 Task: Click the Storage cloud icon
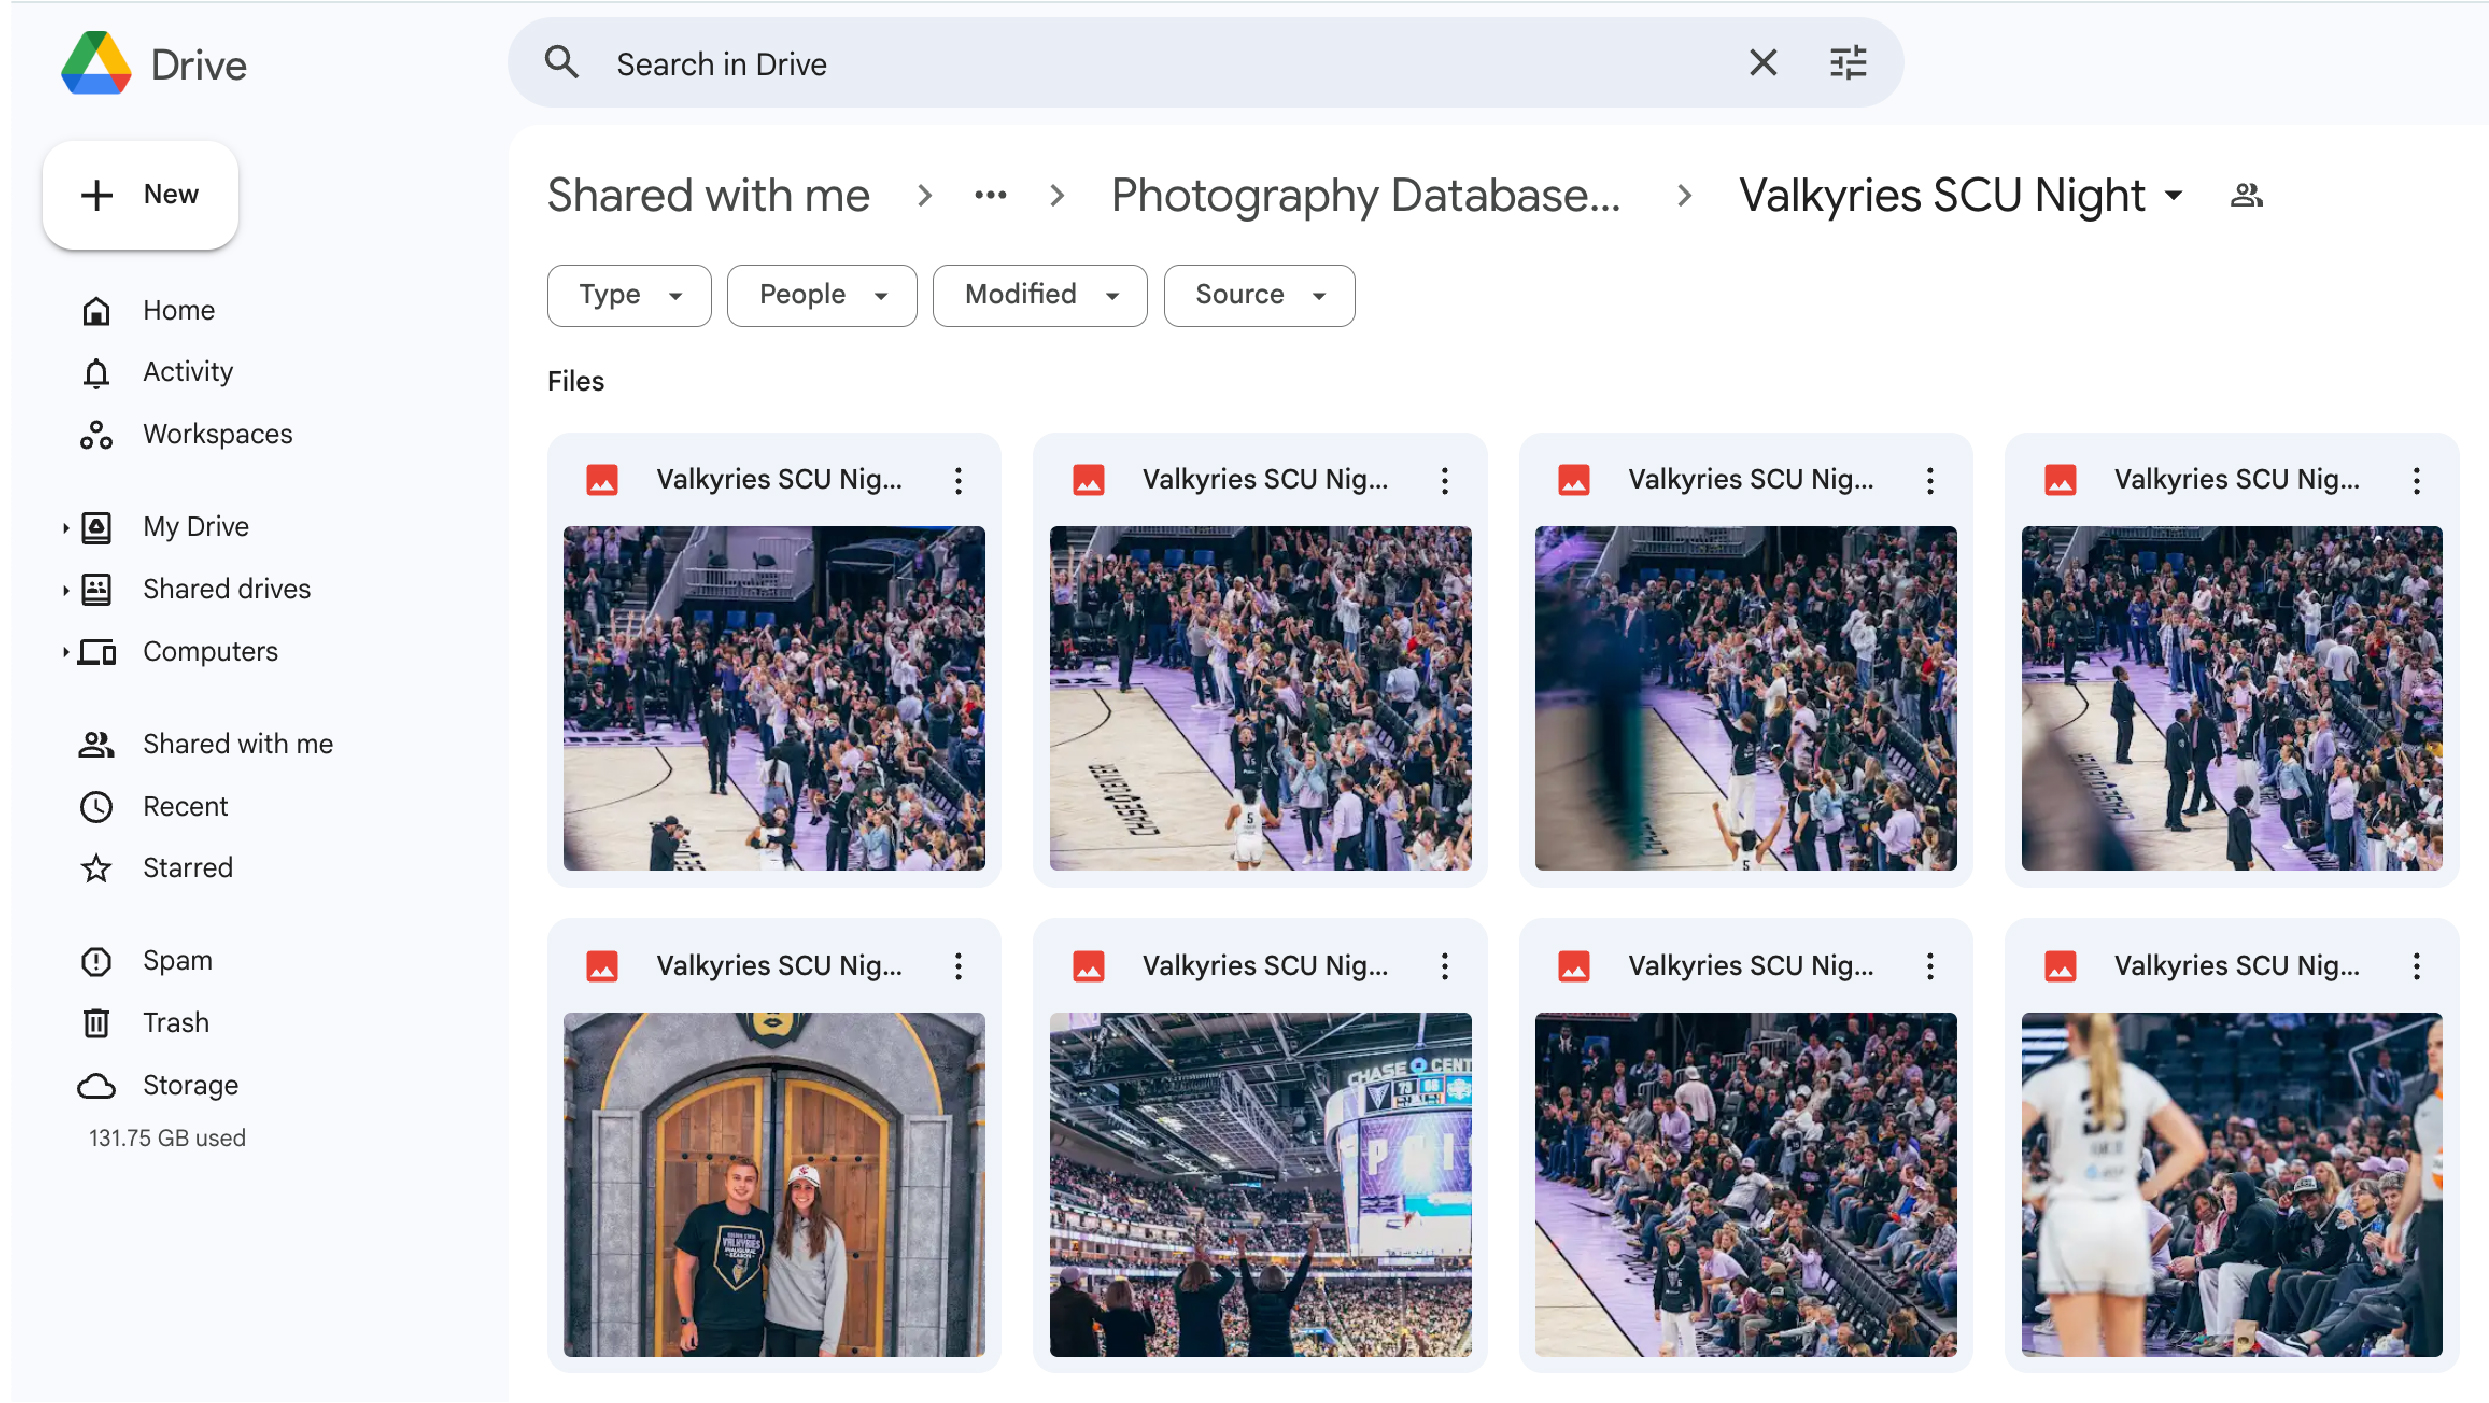(96, 1085)
